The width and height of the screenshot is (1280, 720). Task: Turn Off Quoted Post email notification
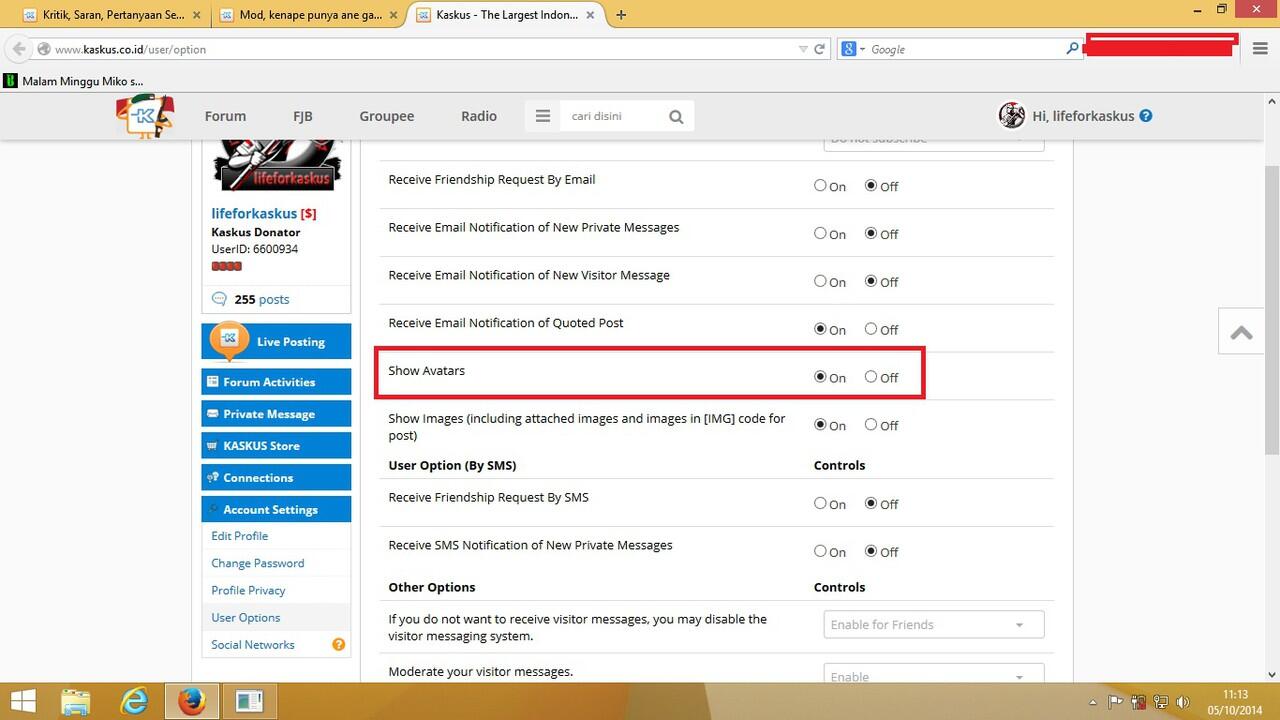[x=871, y=329]
